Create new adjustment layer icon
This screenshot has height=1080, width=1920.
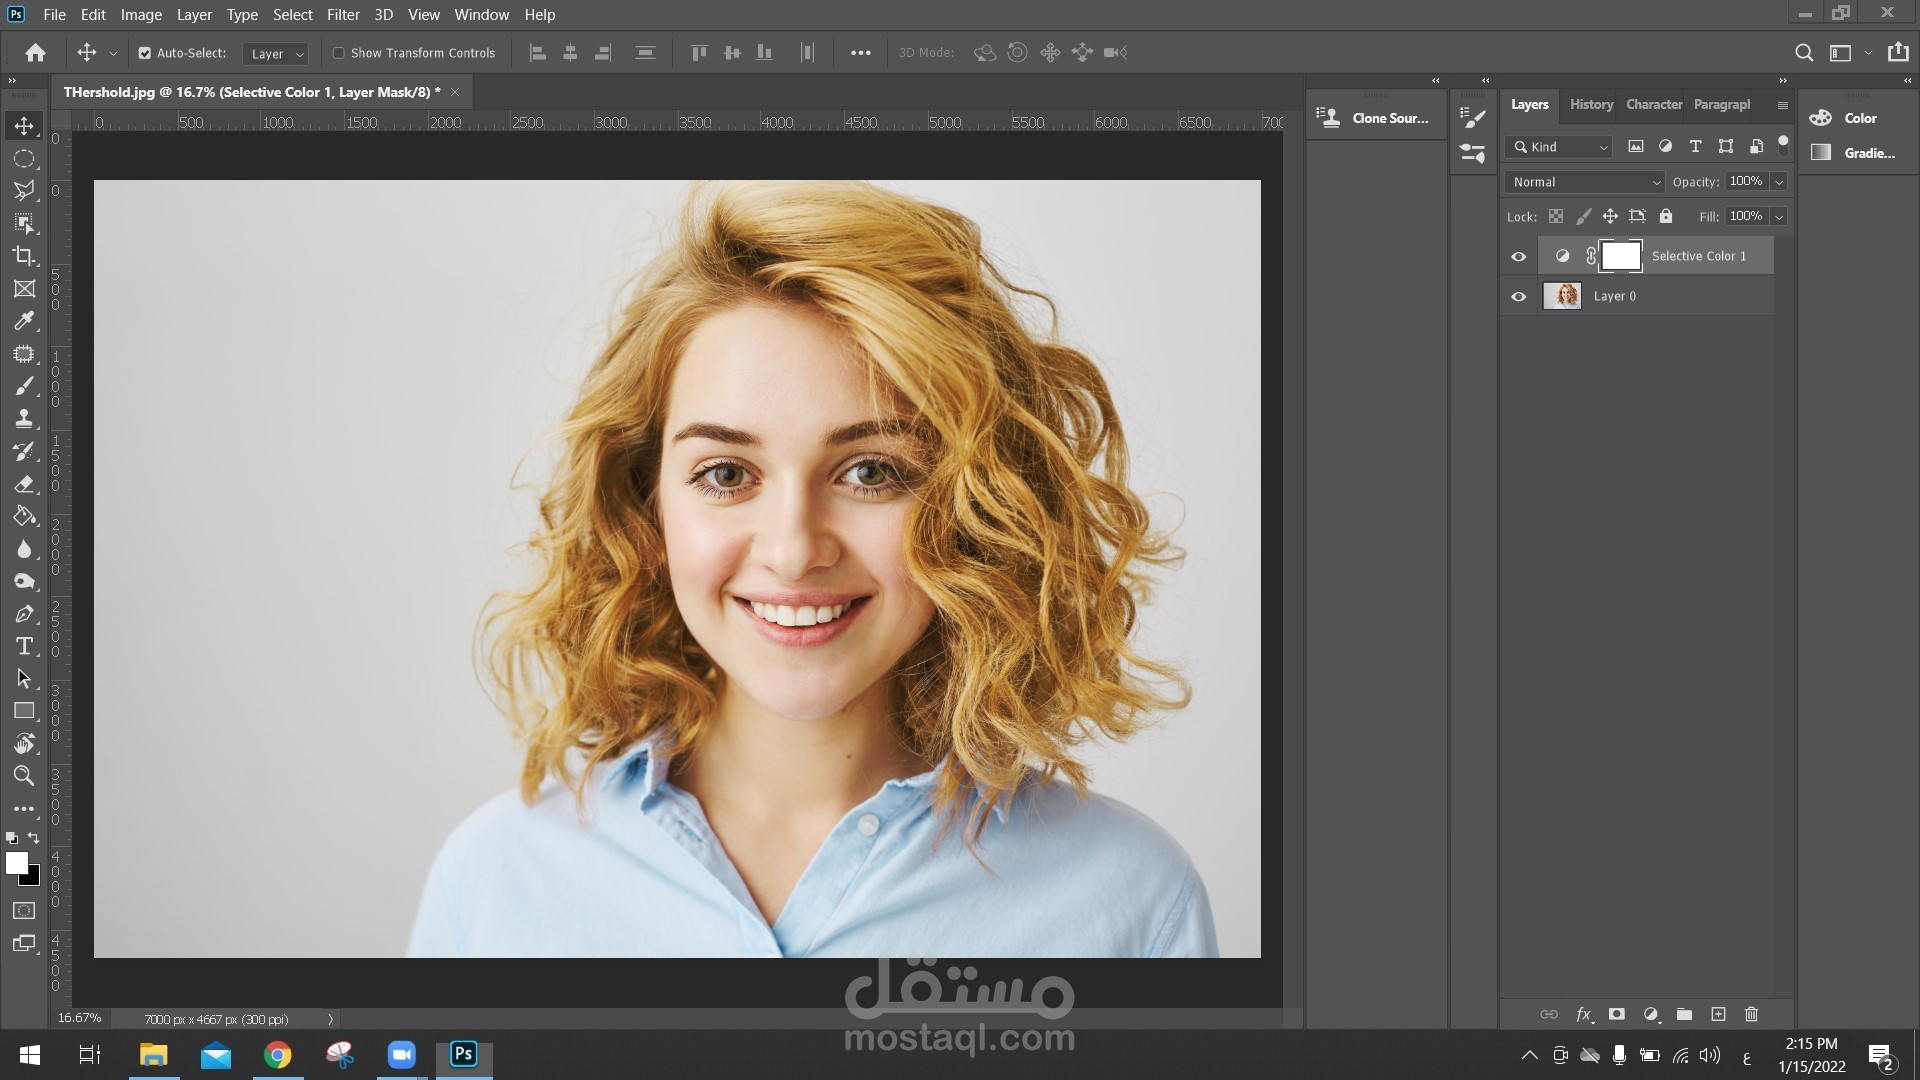(x=1651, y=1014)
